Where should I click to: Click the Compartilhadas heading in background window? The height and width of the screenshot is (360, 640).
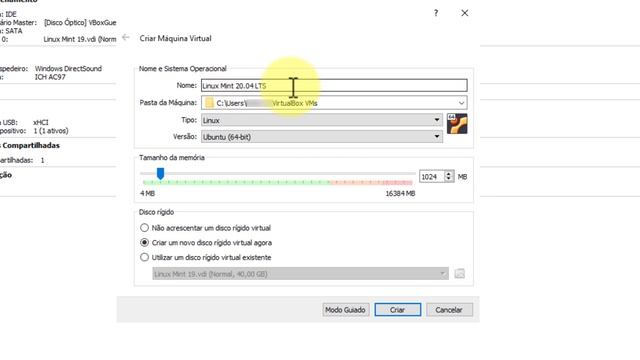(31, 145)
